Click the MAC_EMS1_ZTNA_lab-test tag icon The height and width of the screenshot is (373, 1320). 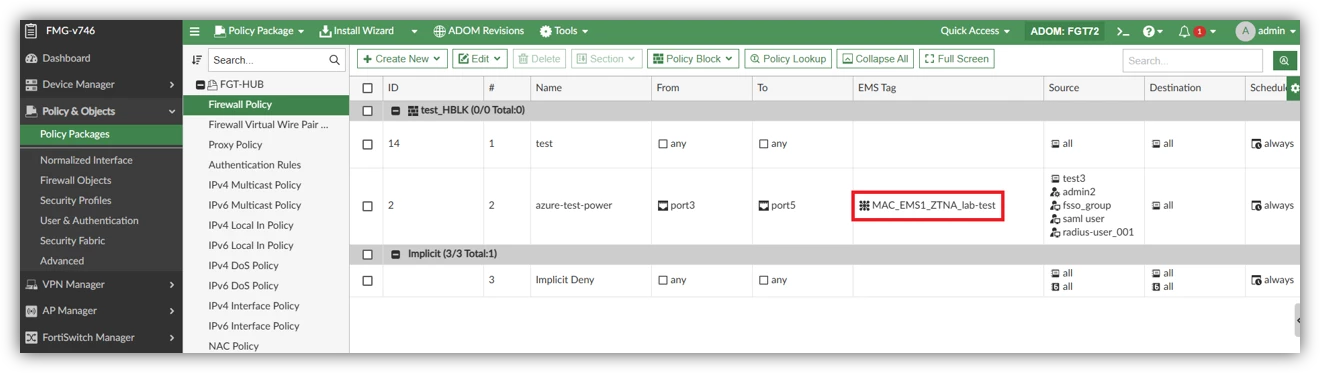[x=864, y=206]
